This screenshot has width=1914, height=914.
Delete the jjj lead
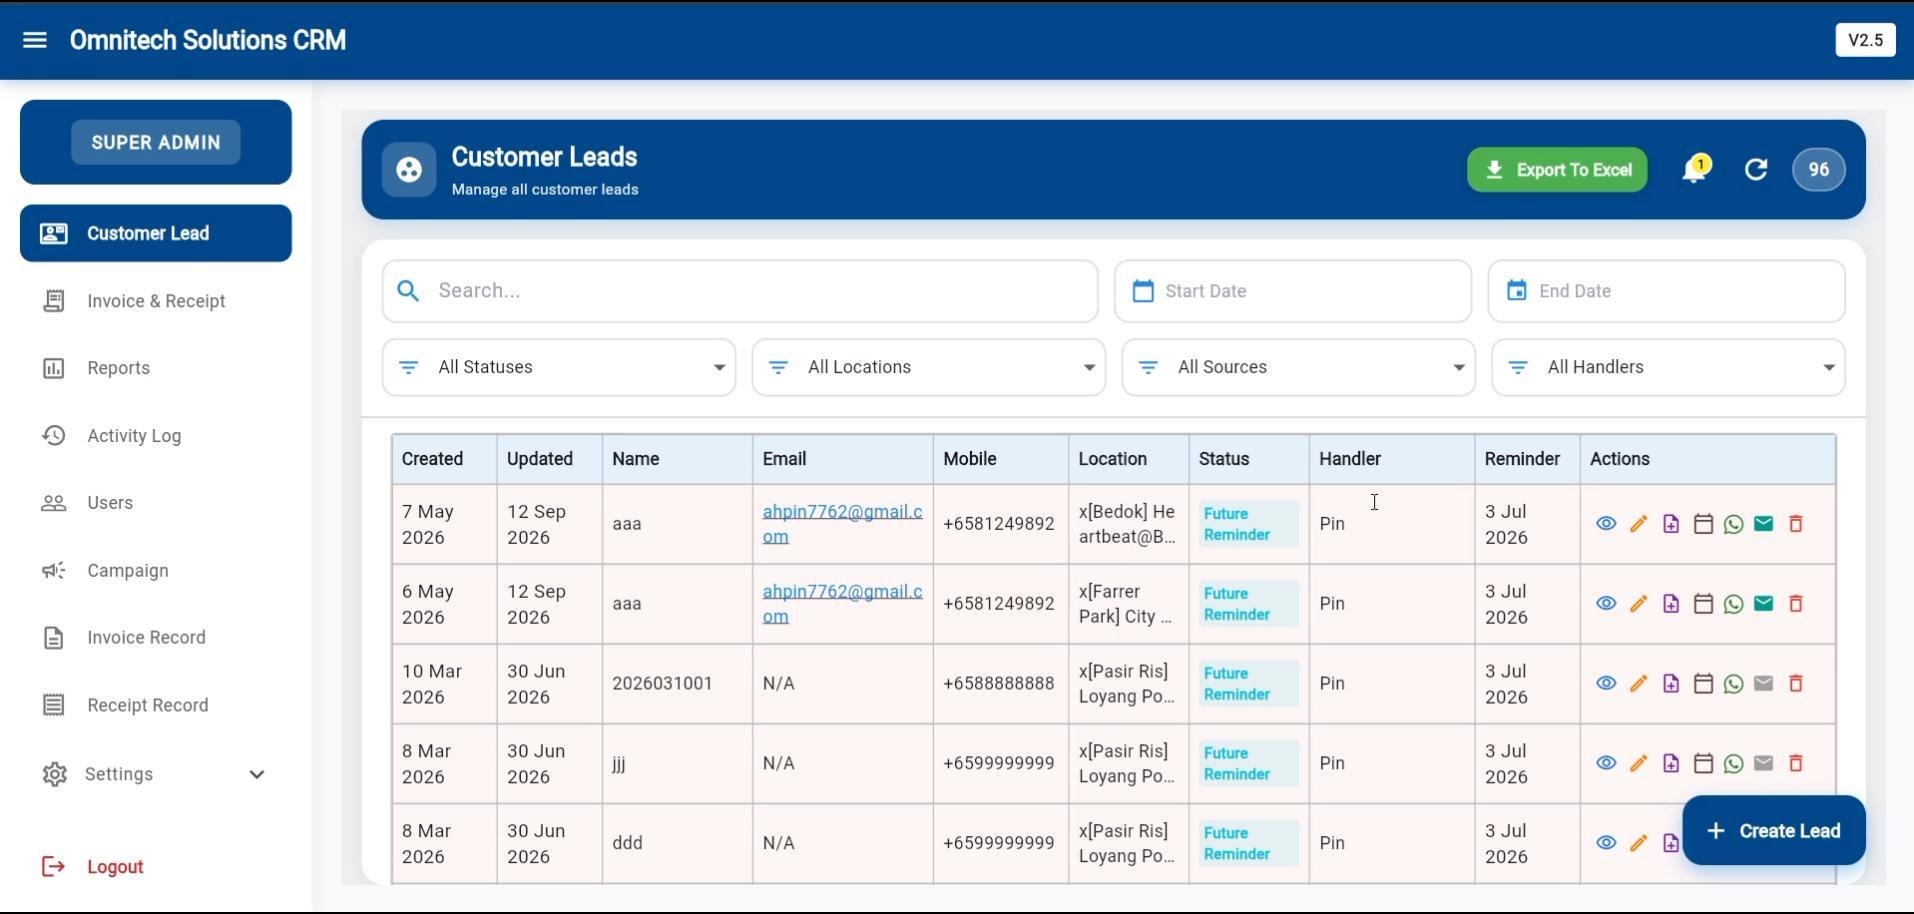(x=1796, y=764)
